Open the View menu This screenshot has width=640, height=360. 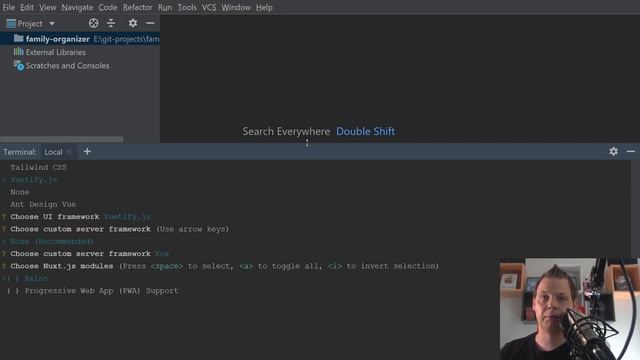48,7
